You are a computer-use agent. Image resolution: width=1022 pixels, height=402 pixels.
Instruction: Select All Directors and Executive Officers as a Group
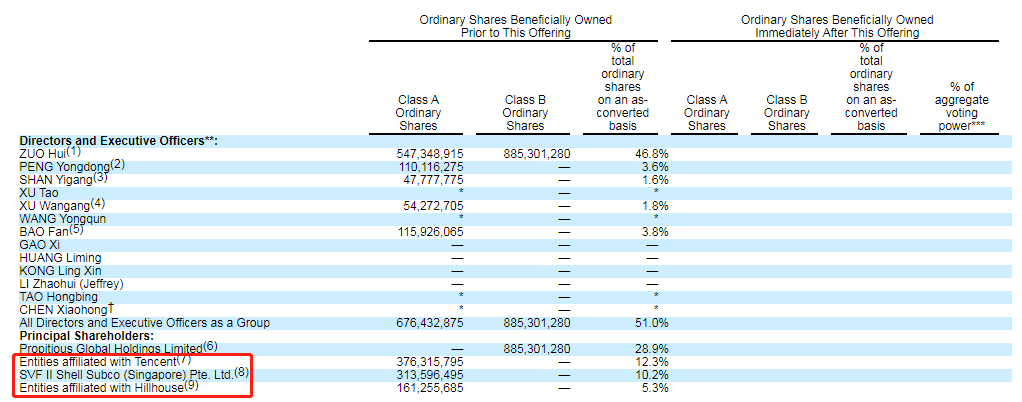145,323
